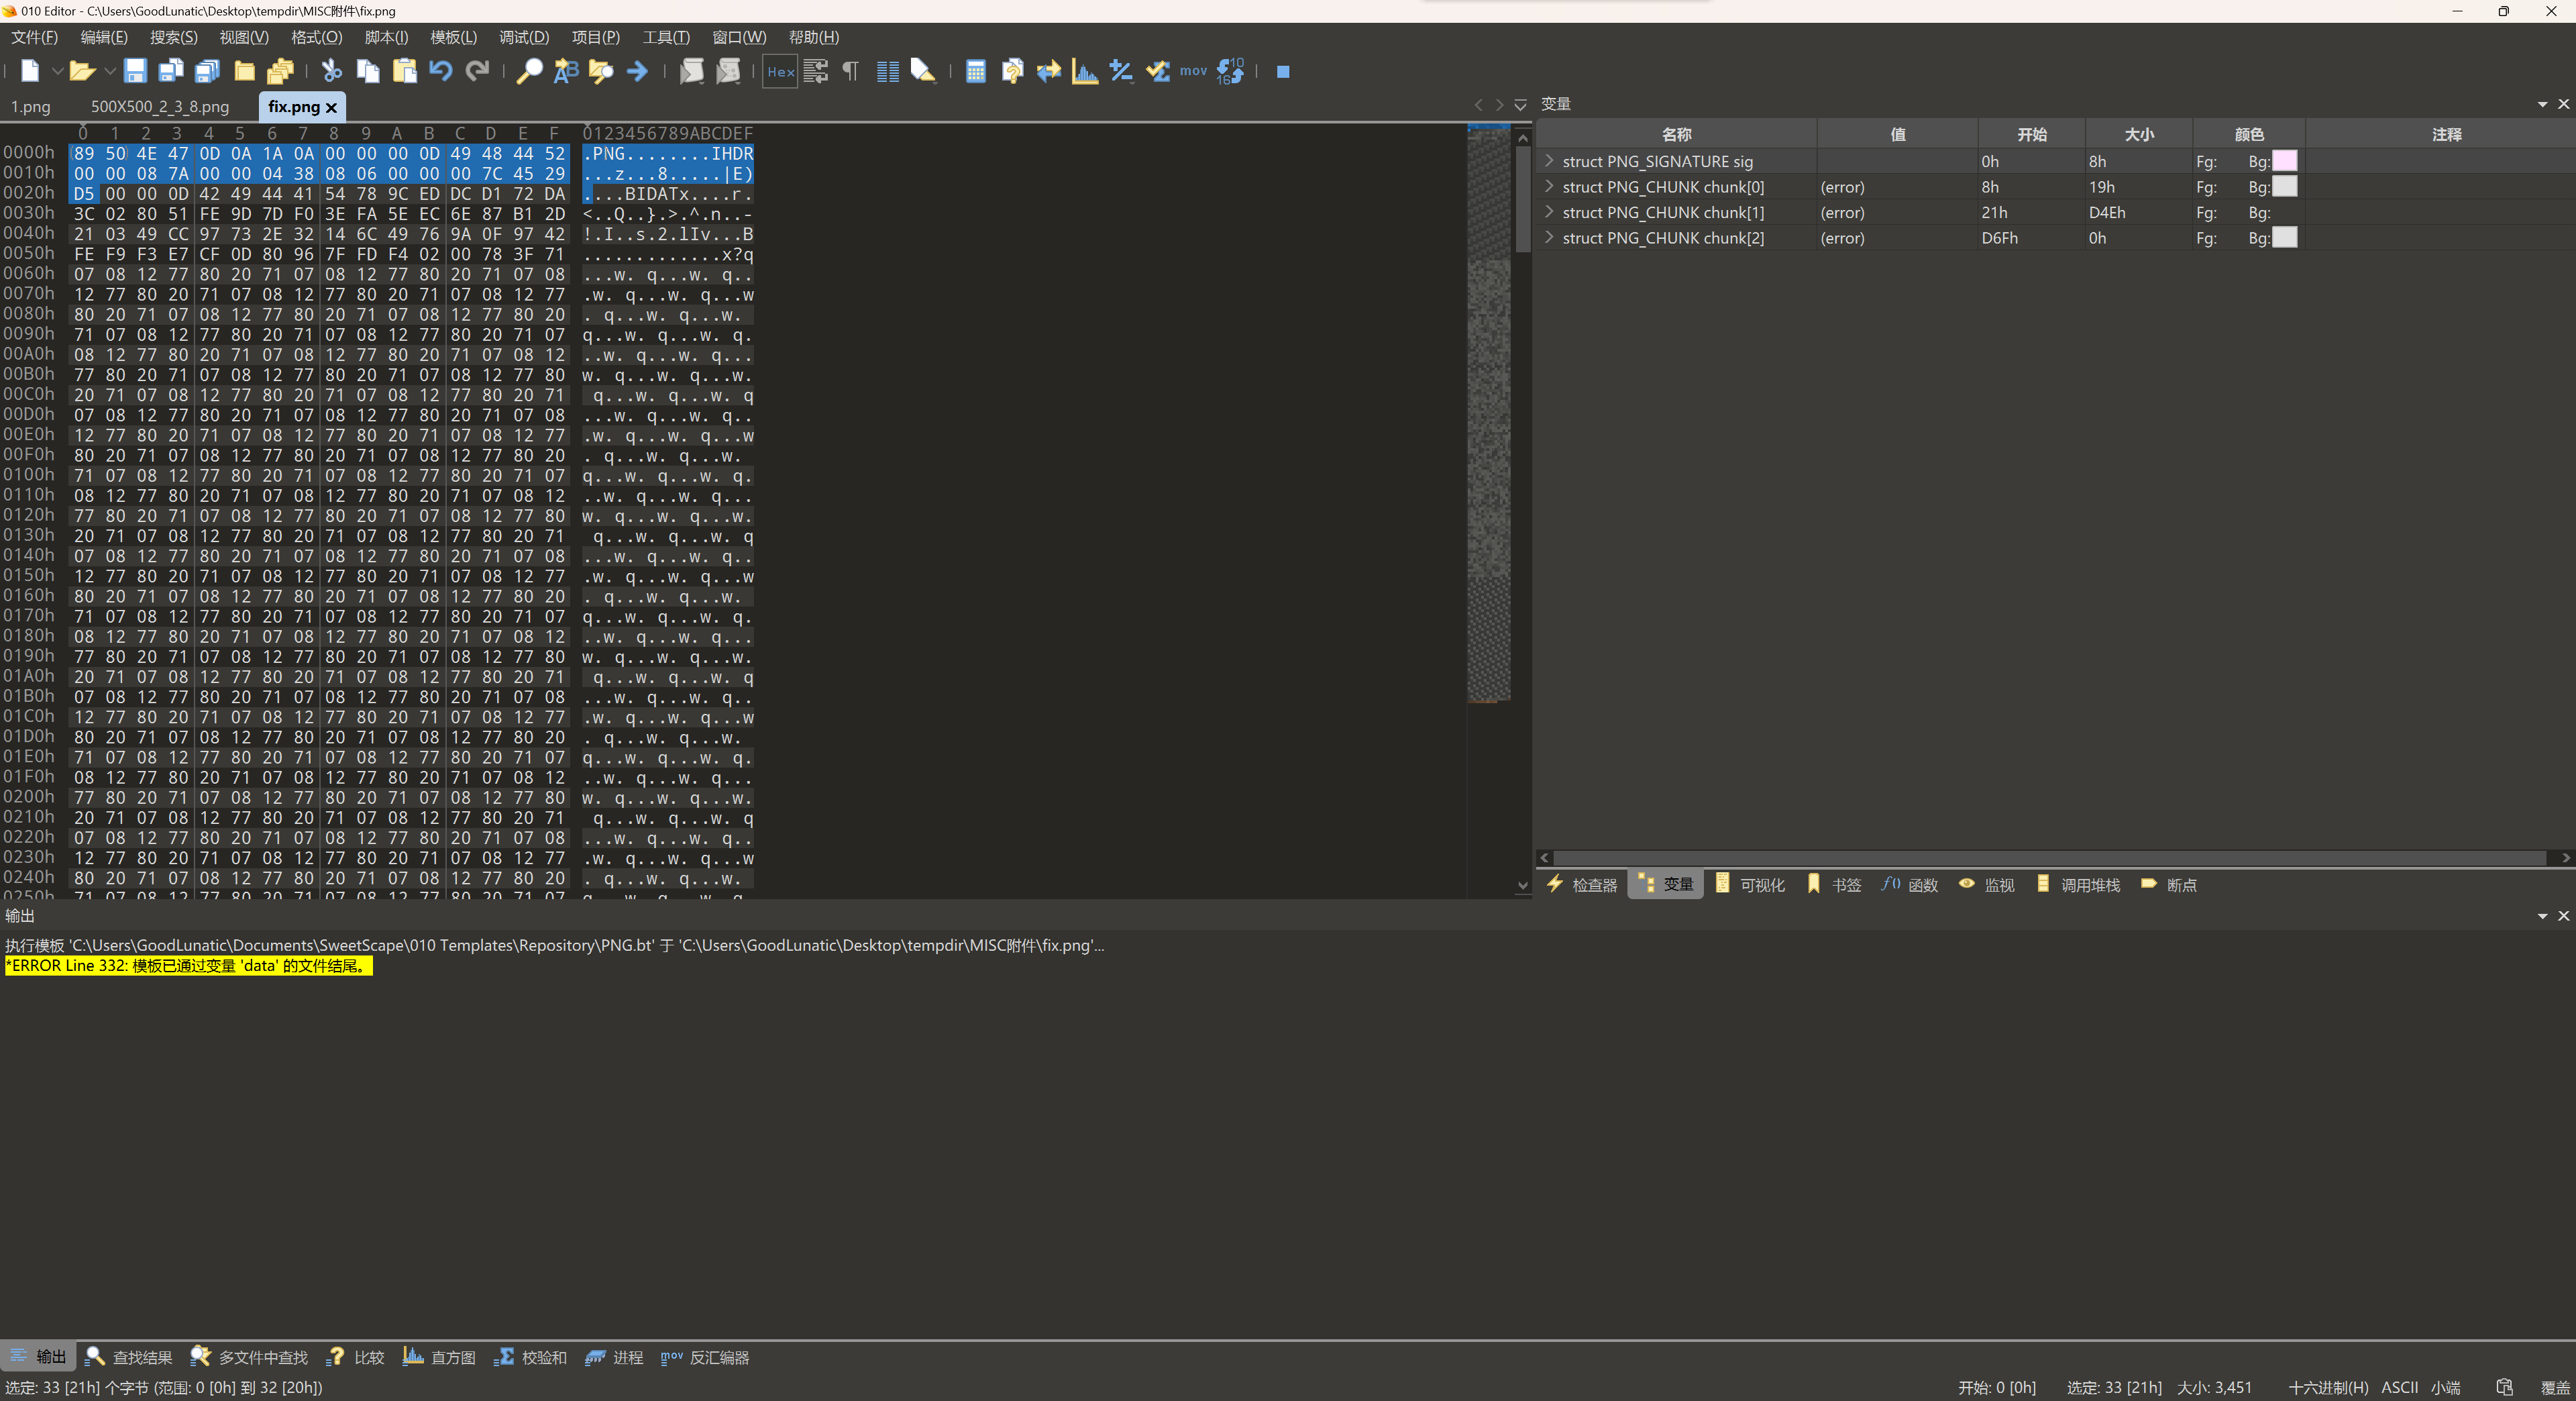This screenshot has height=1401, width=2576.
Task: Click the blue square stop icon
Action: coord(1283,72)
